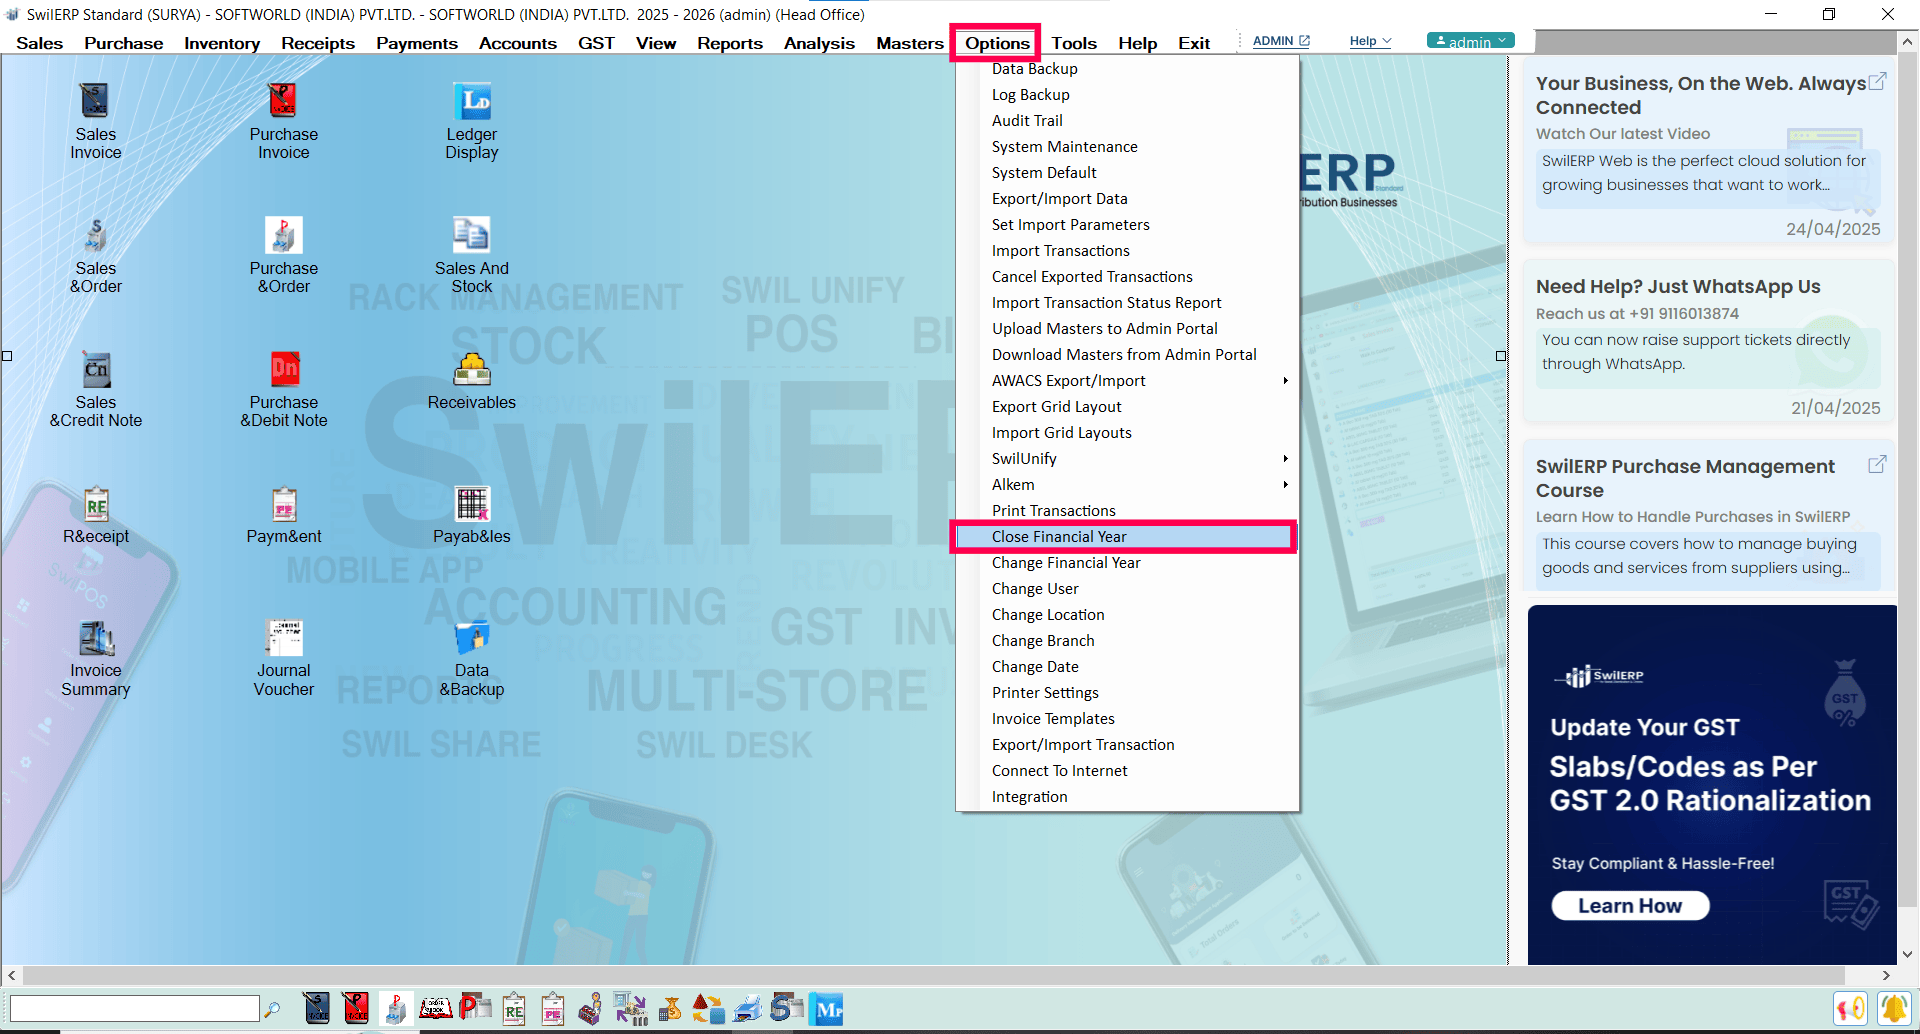Click the Learn How button on GST banner

click(x=1629, y=906)
